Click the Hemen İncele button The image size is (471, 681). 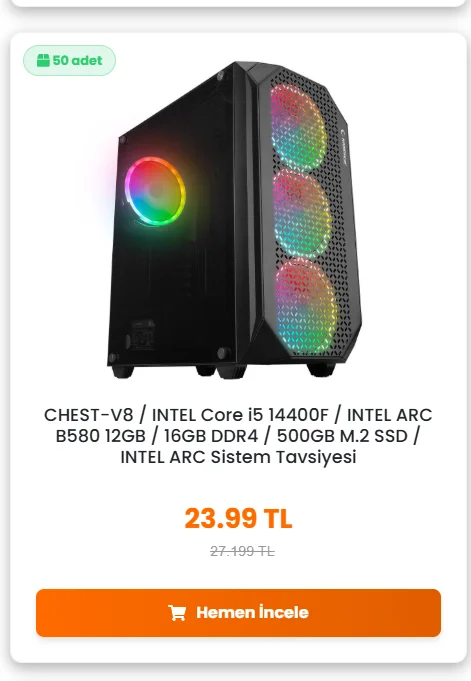pyautogui.click(x=238, y=613)
